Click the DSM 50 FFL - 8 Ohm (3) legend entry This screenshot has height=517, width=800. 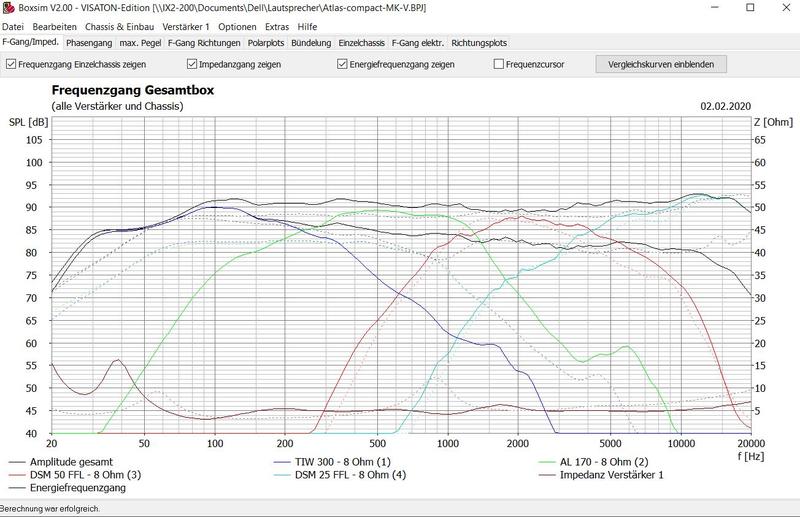(x=75, y=475)
